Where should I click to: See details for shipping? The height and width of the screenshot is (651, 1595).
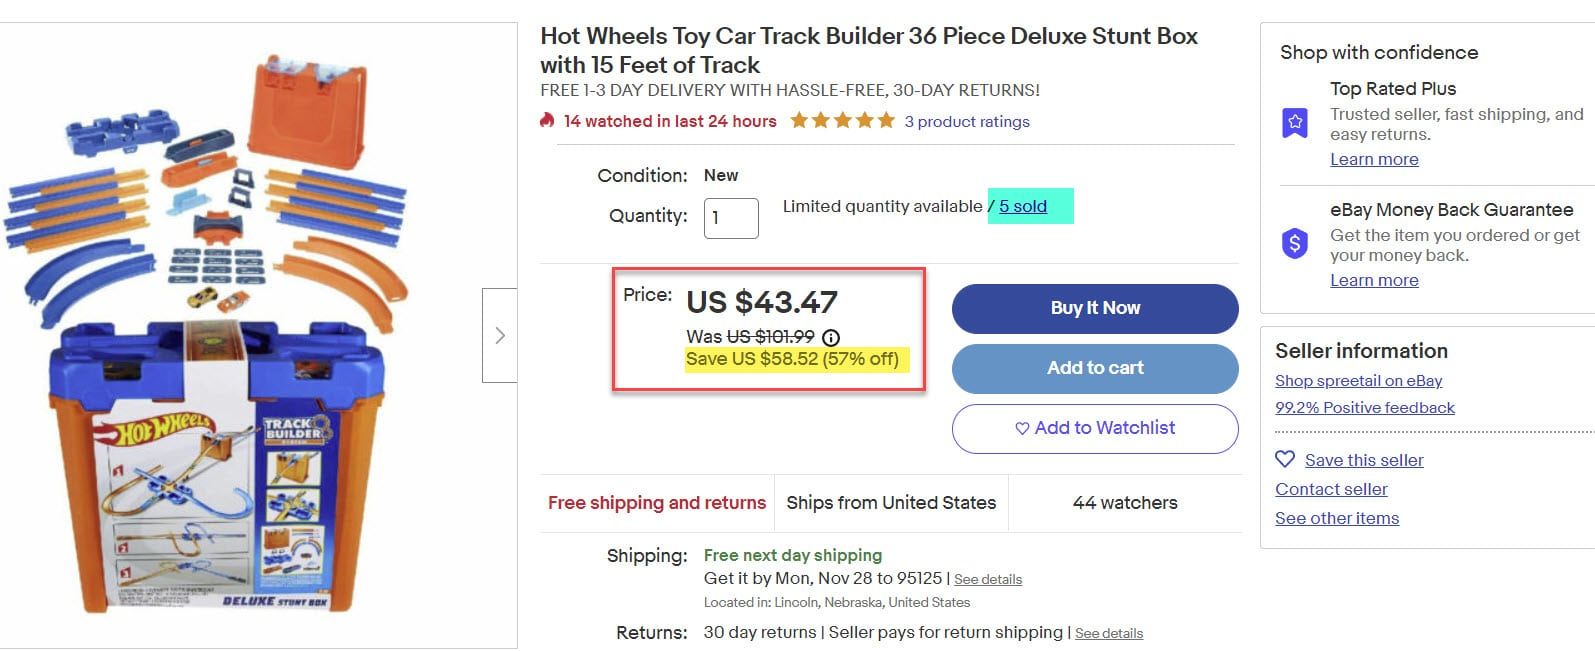[988, 579]
